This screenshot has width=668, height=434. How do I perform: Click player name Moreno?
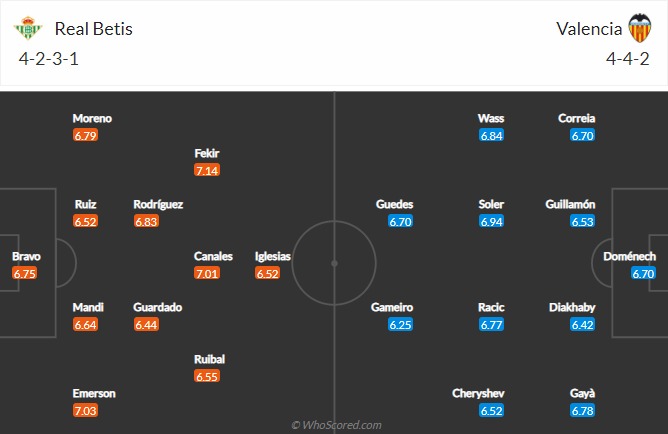(92, 118)
